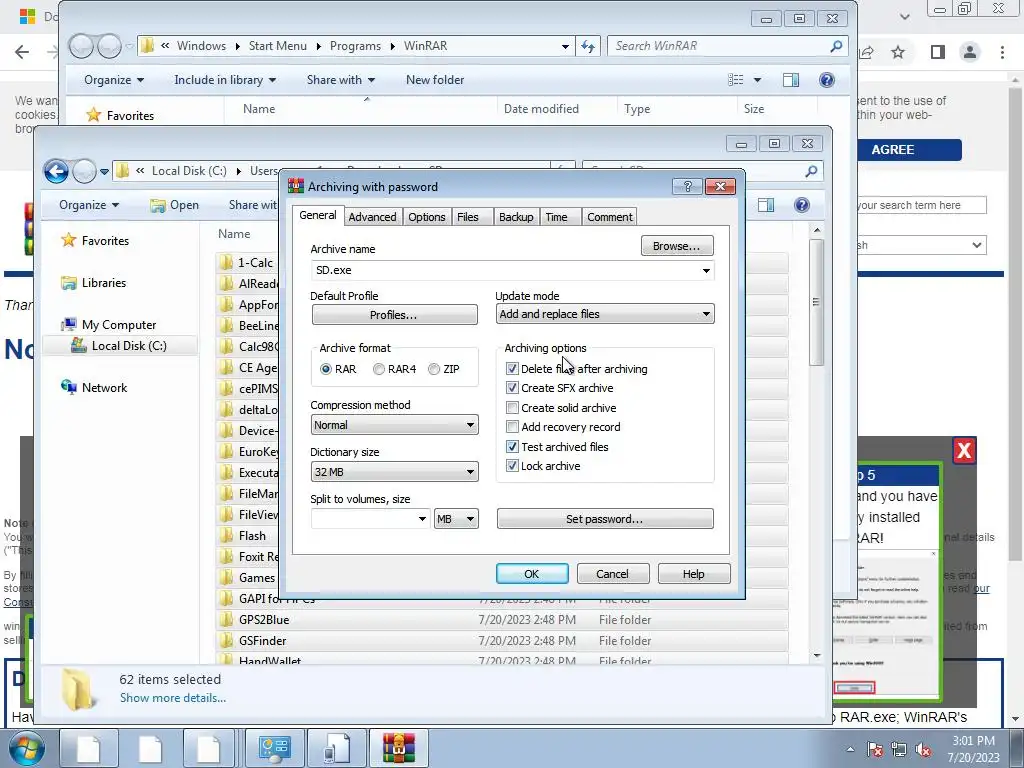Click Show more details link

tap(173, 698)
